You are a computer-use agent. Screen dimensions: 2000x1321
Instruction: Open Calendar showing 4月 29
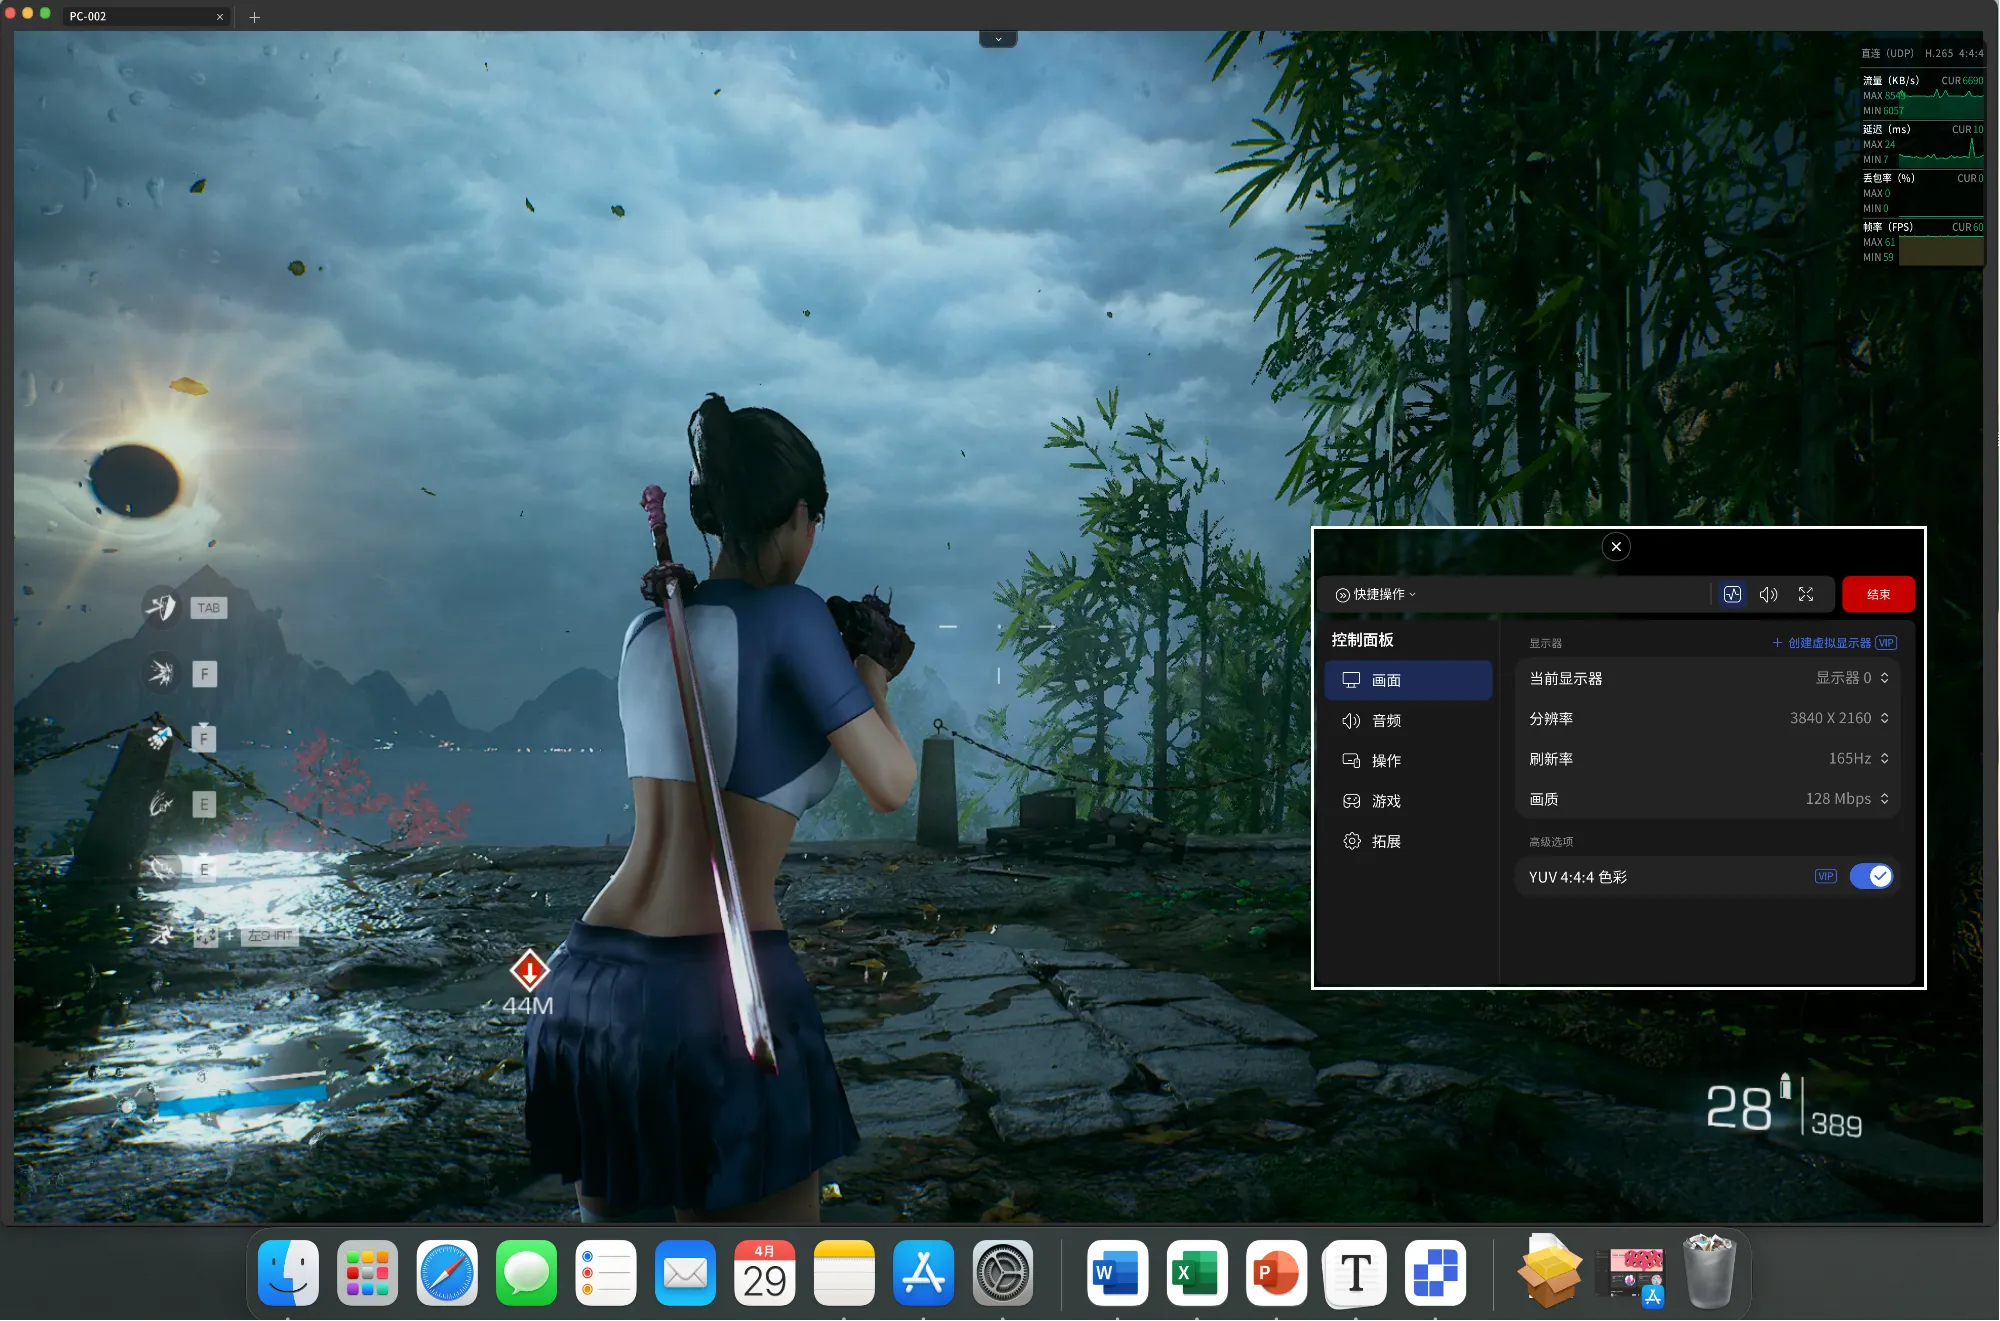764,1273
